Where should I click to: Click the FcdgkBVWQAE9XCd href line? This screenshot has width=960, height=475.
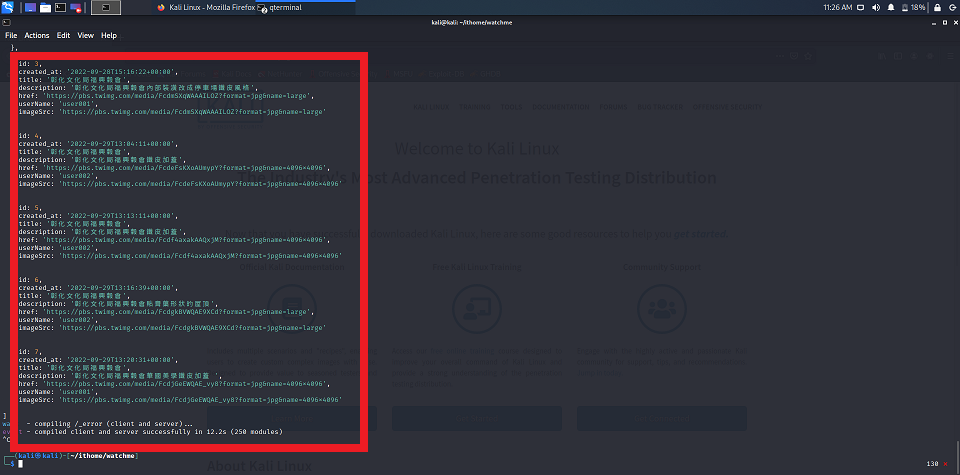click(167, 312)
